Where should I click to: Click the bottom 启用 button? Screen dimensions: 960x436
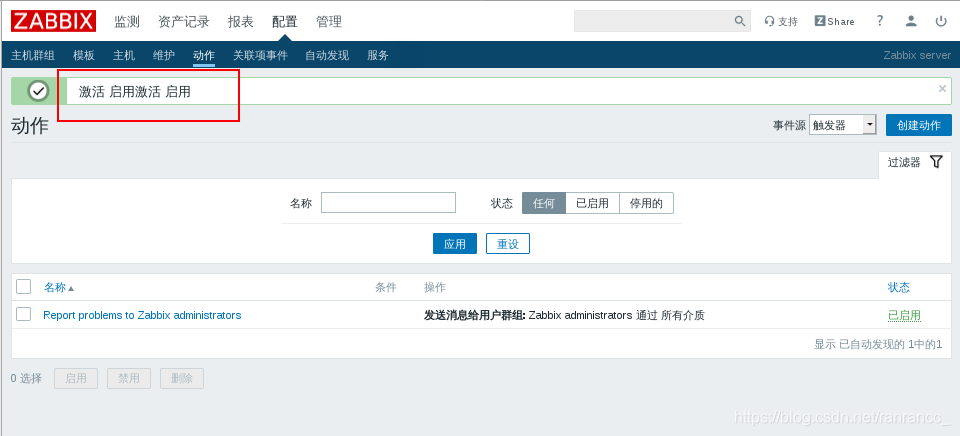[76, 378]
